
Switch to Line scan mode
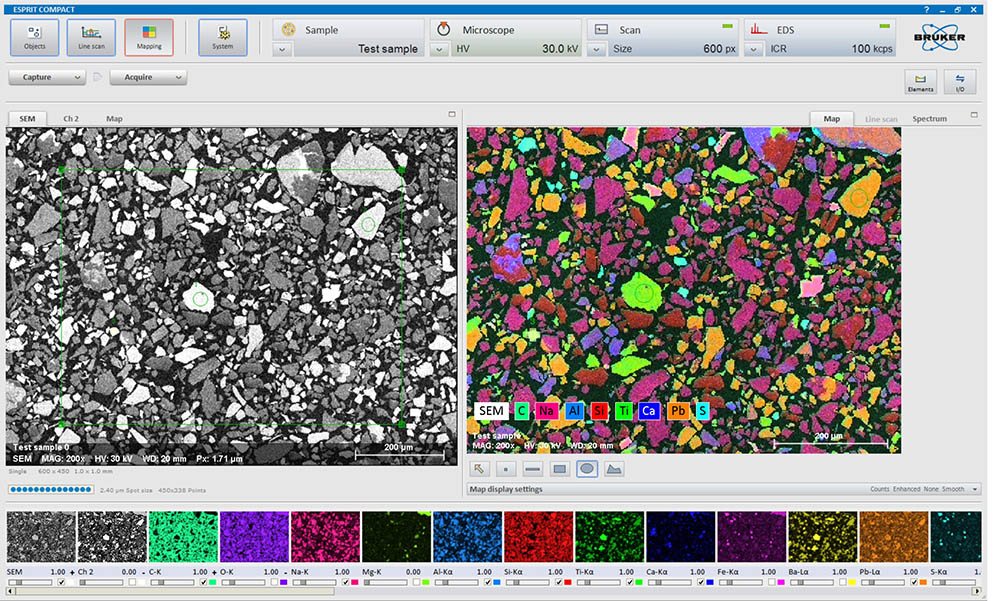click(x=91, y=37)
